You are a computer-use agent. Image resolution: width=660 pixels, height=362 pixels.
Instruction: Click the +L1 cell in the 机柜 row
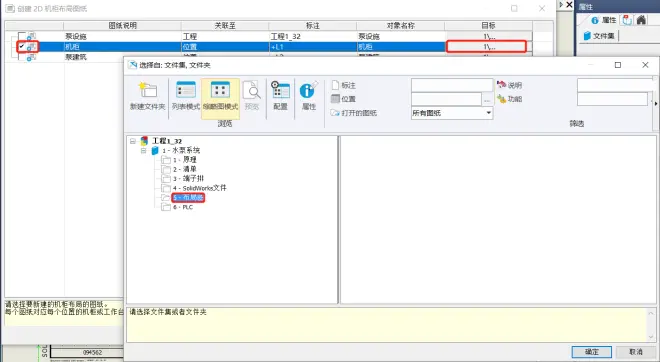point(312,47)
